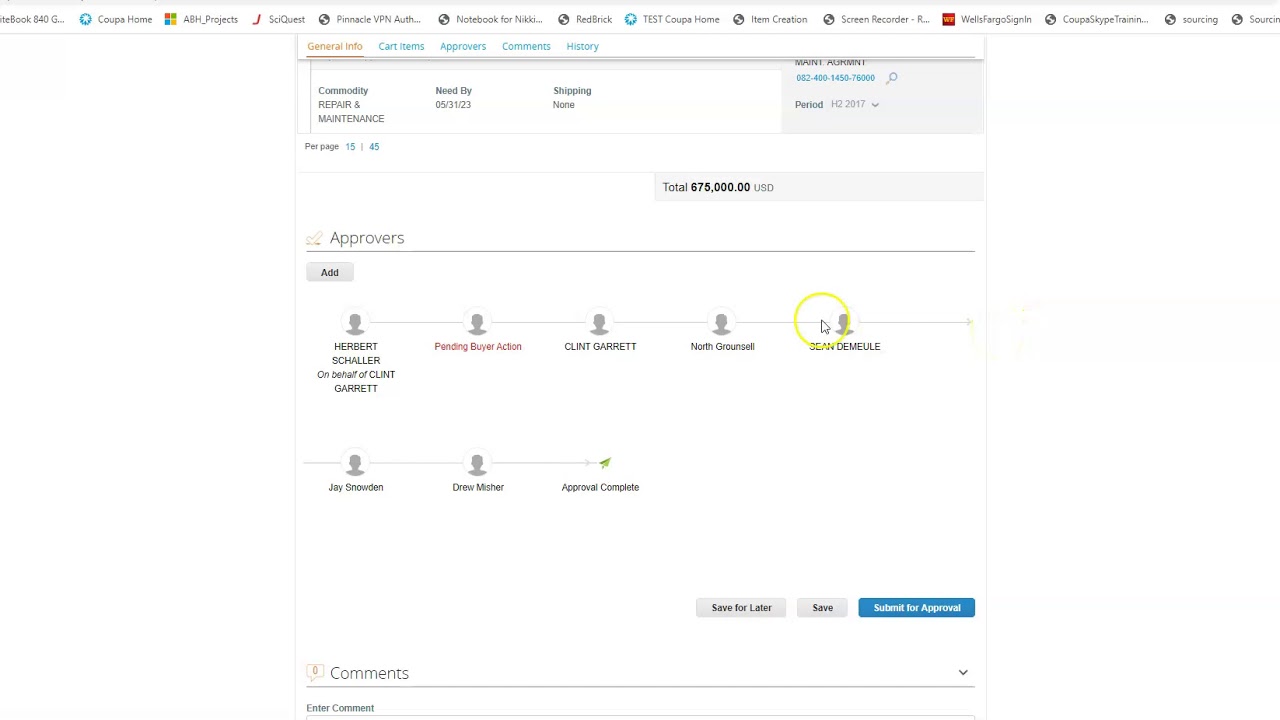Open the WellsFargoSignIn bookmark

pos(987,19)
